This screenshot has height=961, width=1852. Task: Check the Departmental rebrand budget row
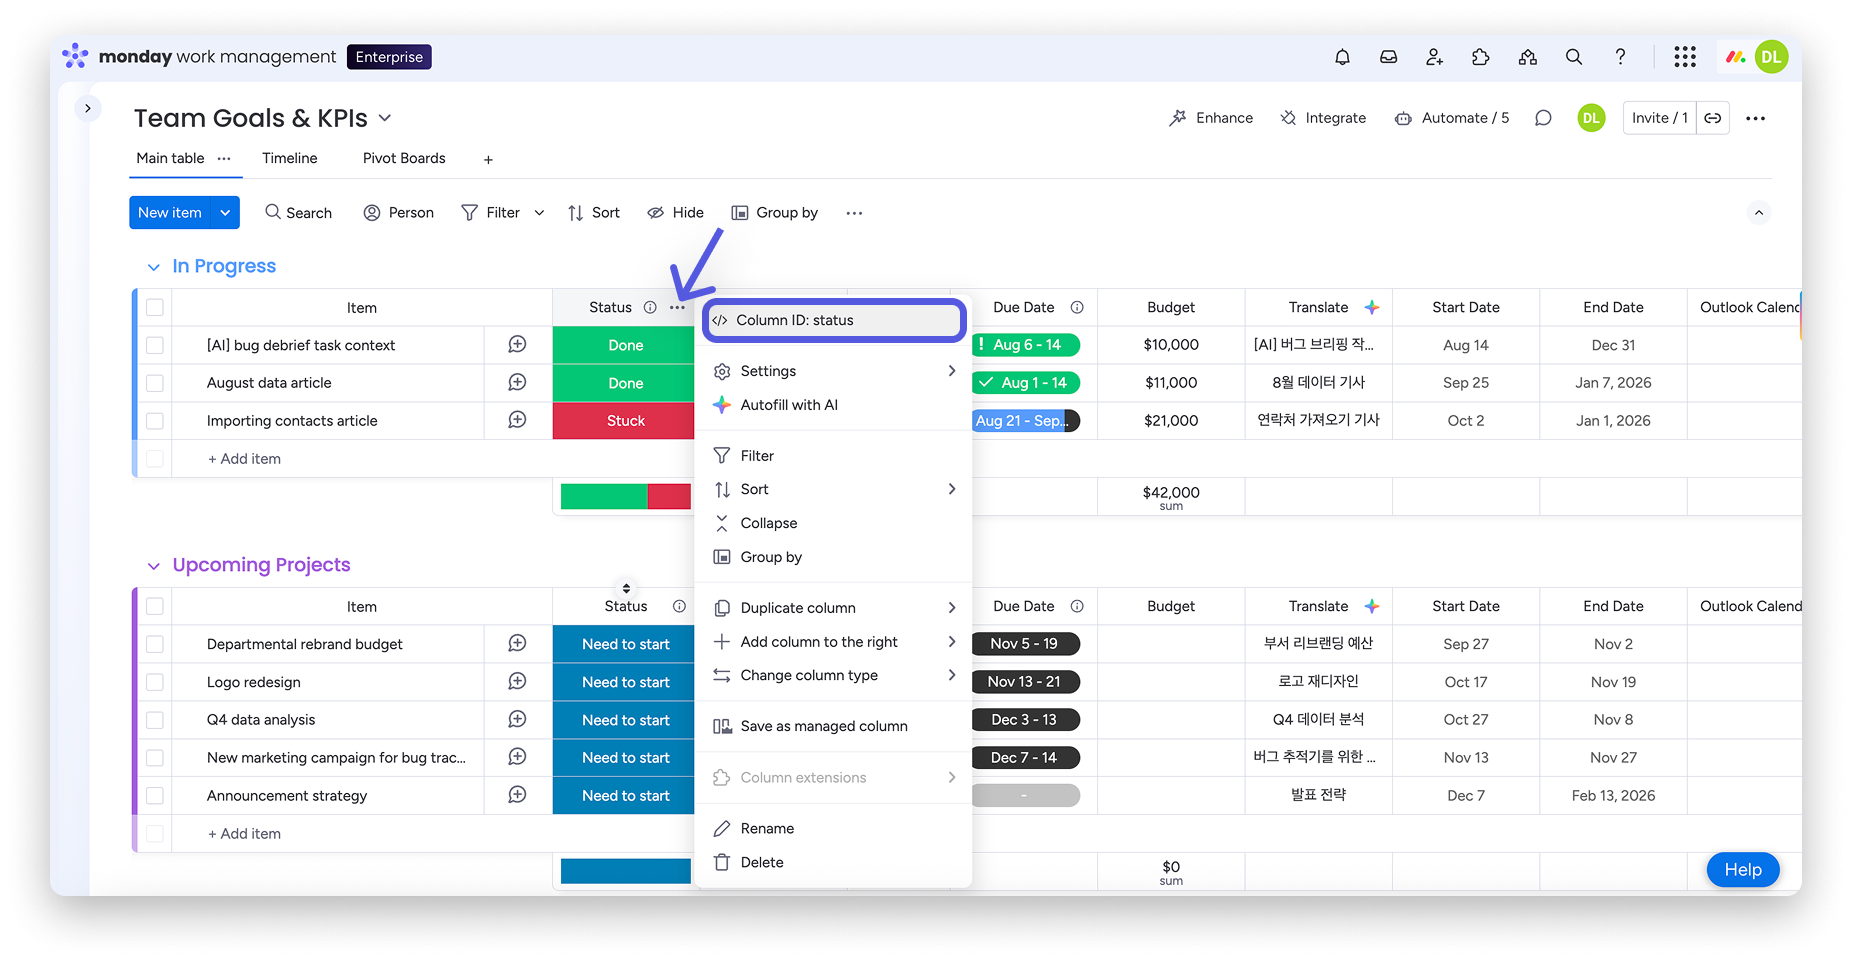coord(155,644)
